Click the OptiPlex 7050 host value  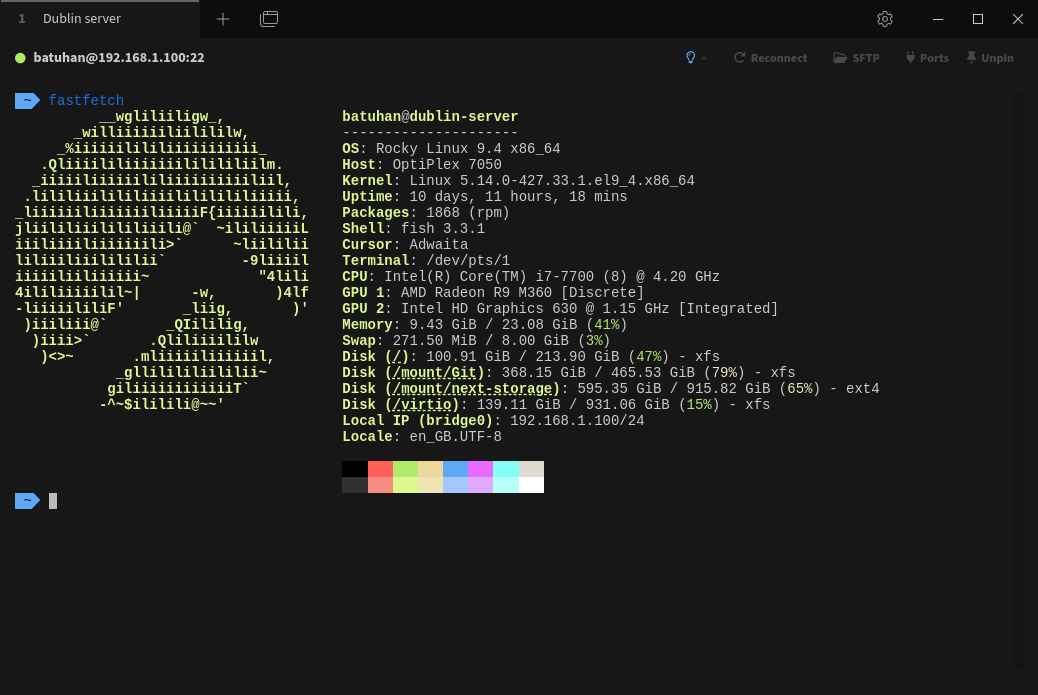coord(447,165)
